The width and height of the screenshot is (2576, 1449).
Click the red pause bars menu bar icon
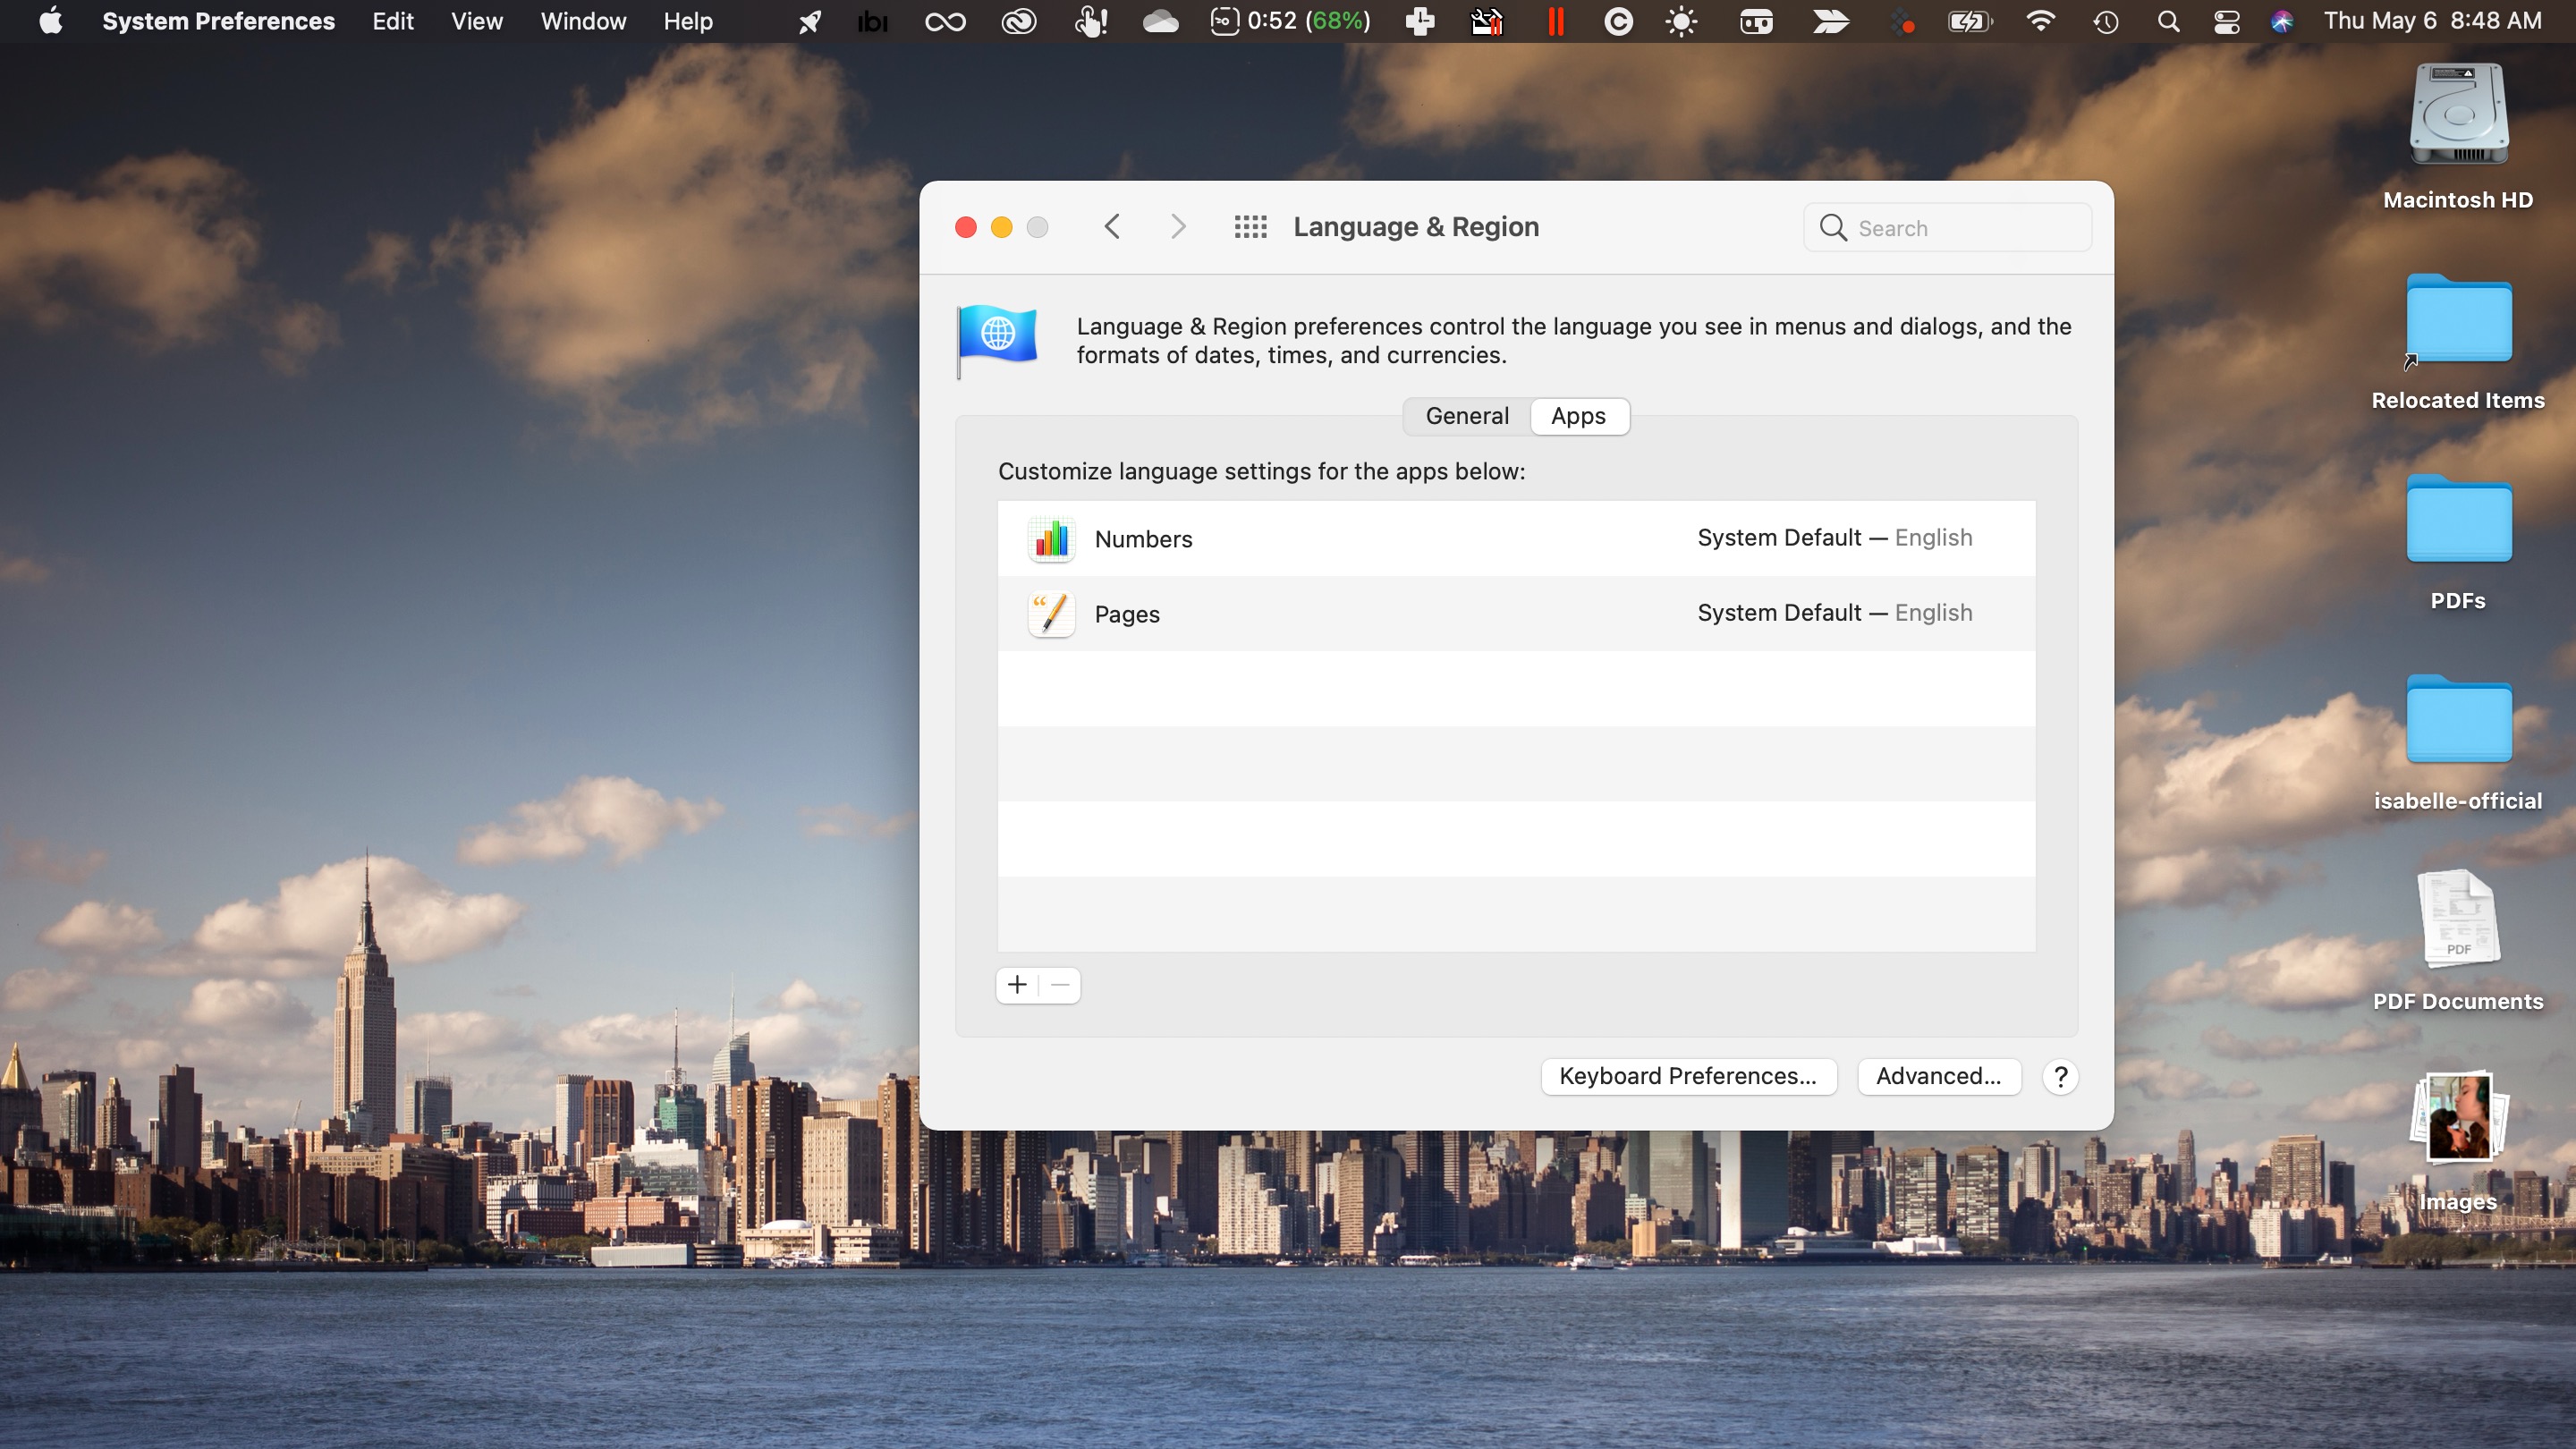[x=1555, y=21]
